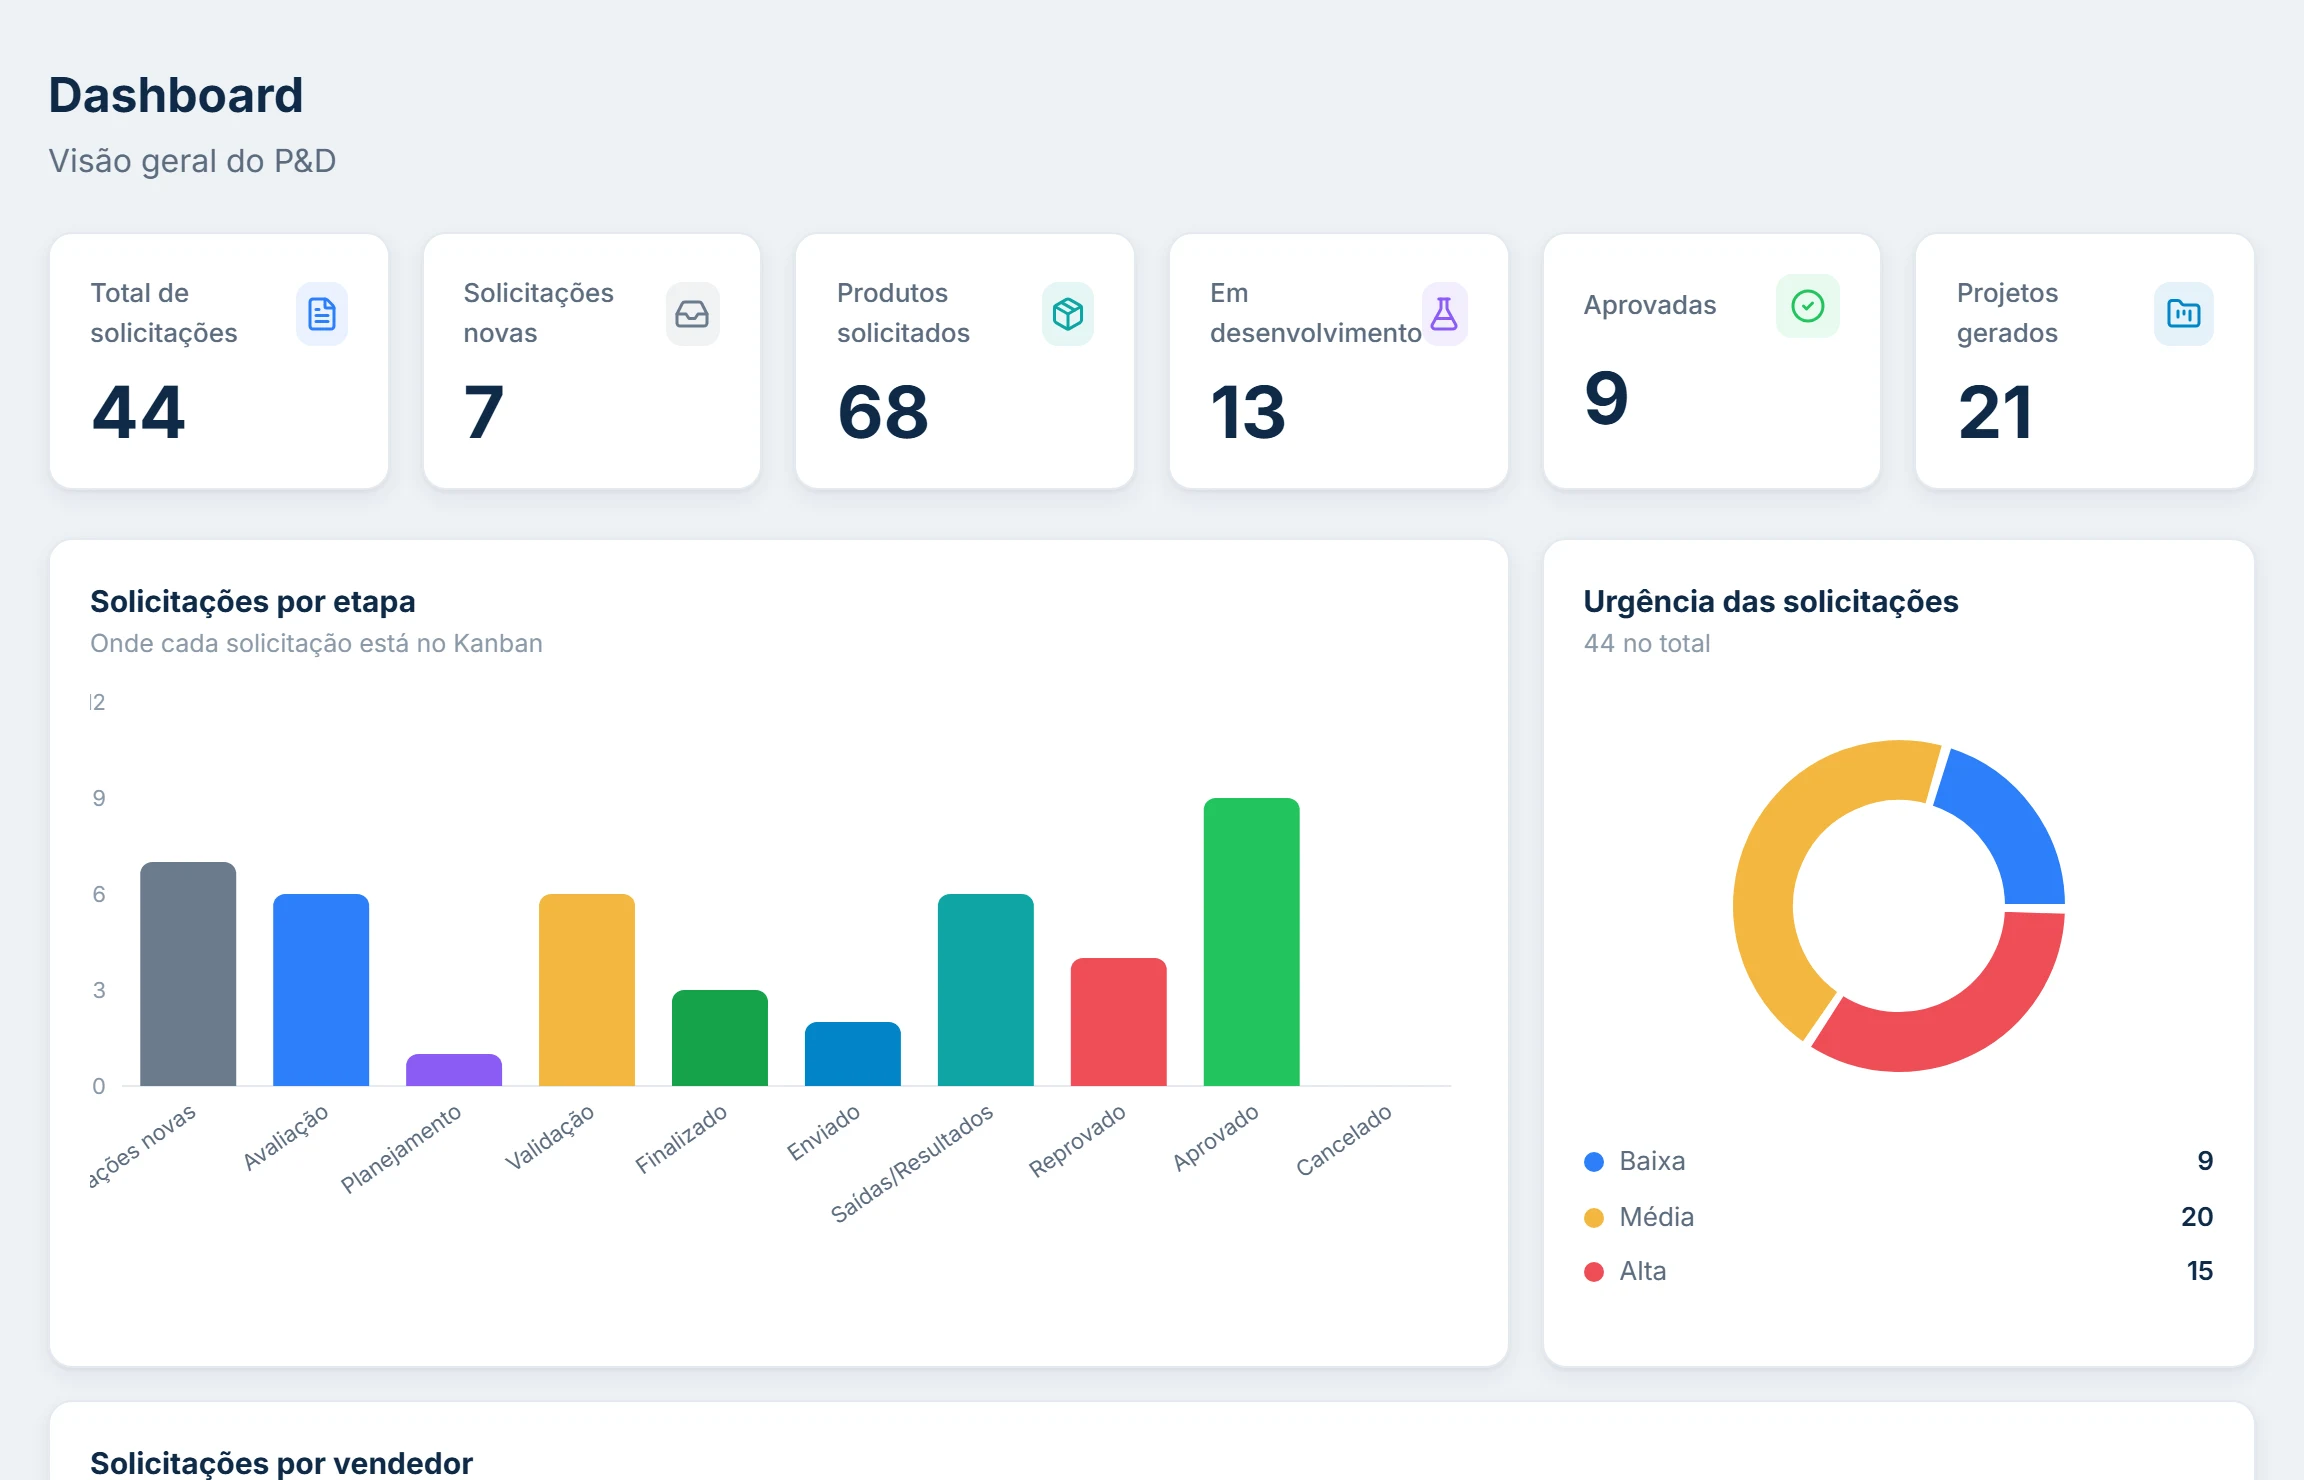Click the number 21 on Projetos gerados
Viewport: 2304px width, 1480px height.
pyautogui.click(x=1995, y=412)
